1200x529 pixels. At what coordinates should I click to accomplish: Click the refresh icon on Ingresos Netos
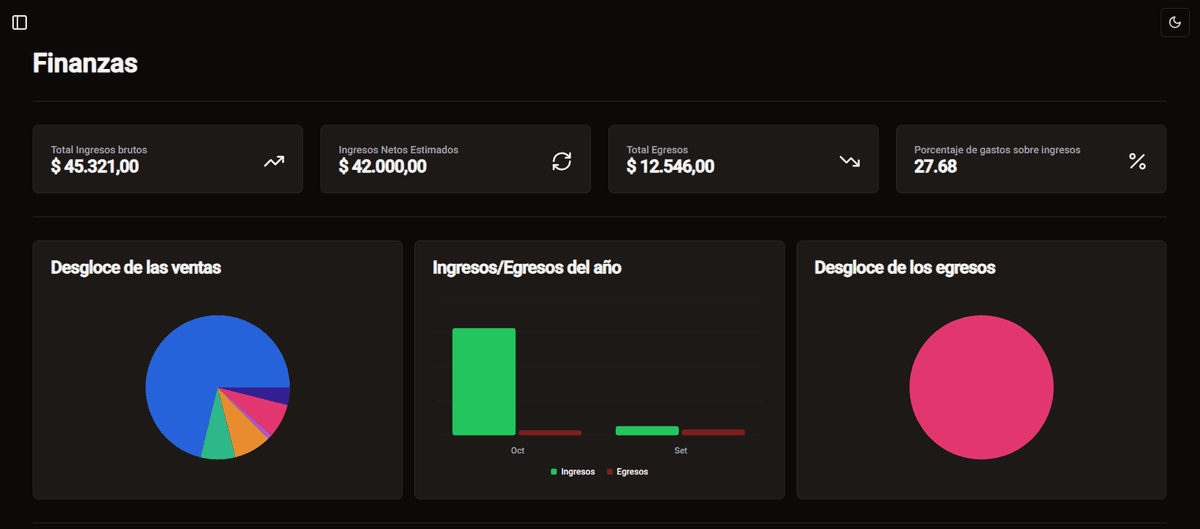coord(562,160)
